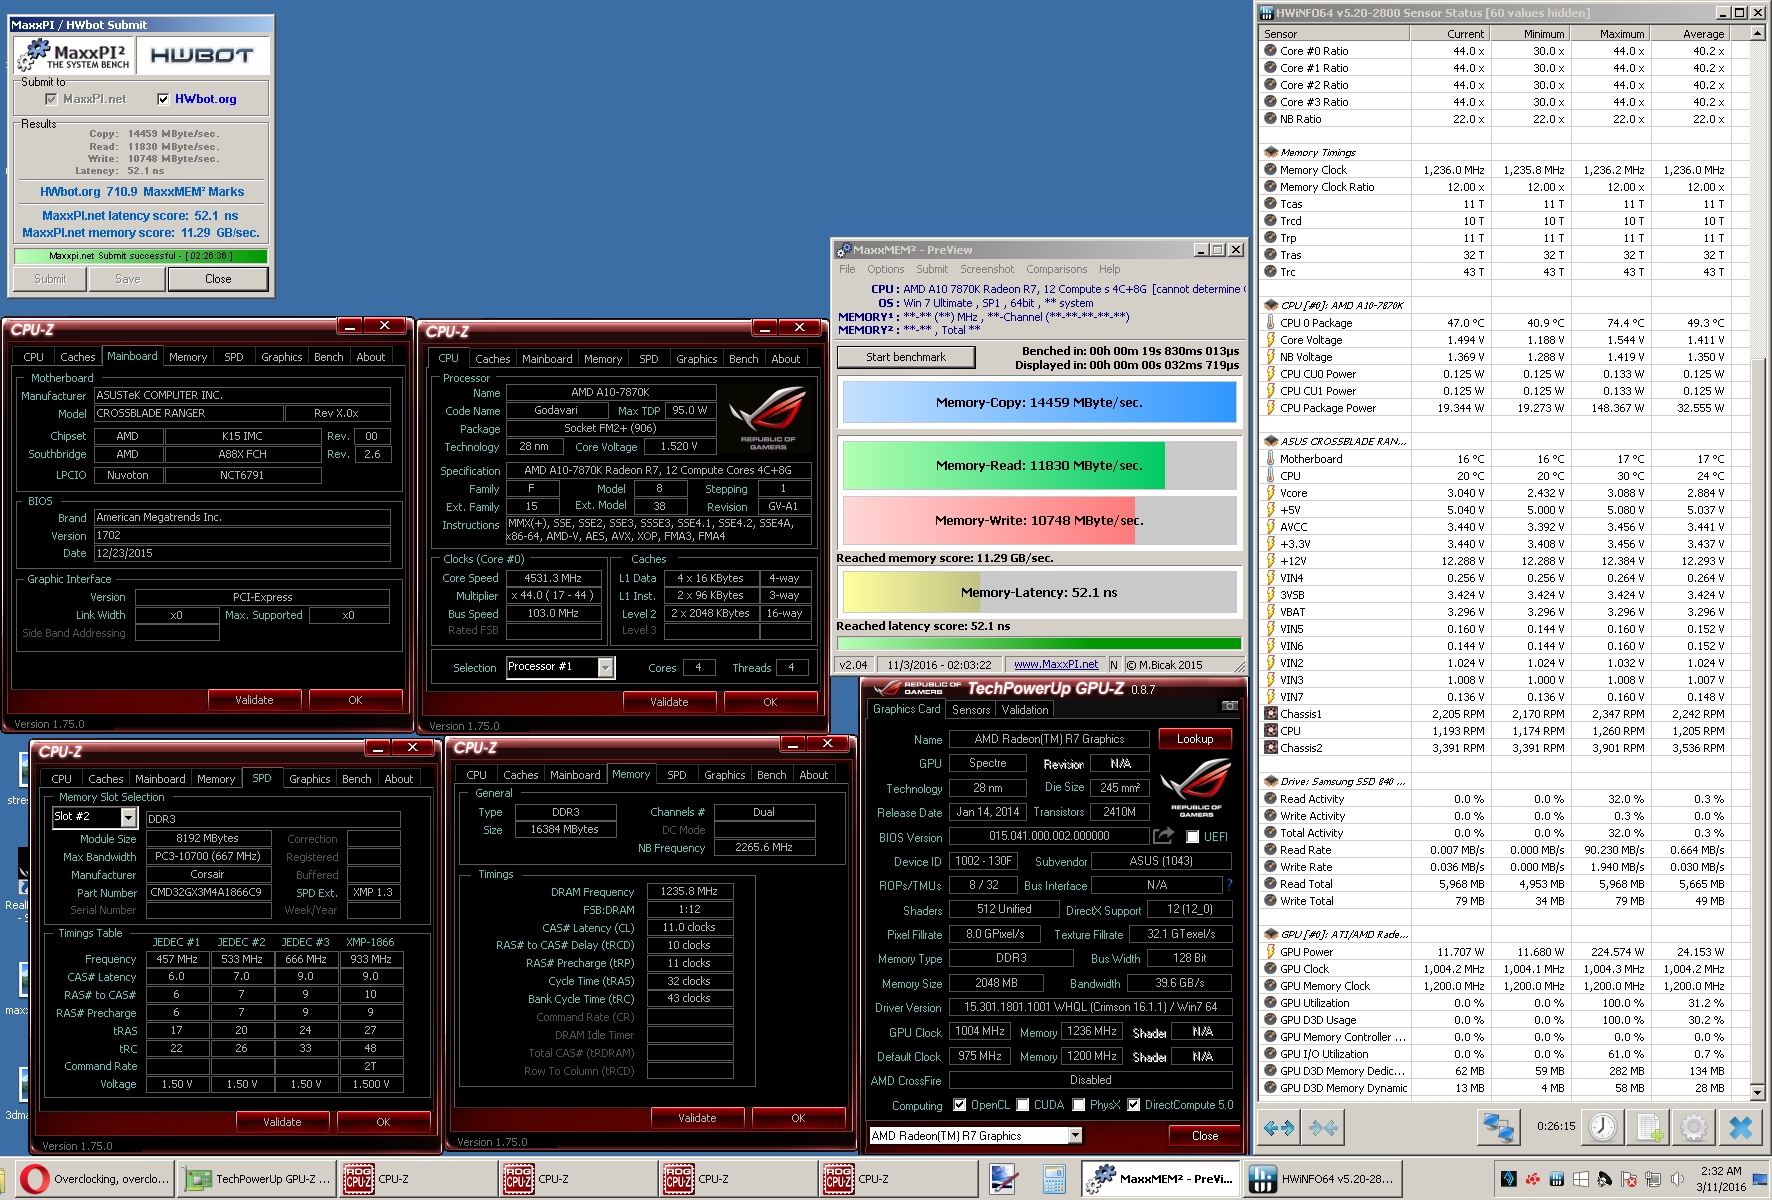
Task: Click the blue X icon in HWiNFO toolbar
Action: 1741,1128
